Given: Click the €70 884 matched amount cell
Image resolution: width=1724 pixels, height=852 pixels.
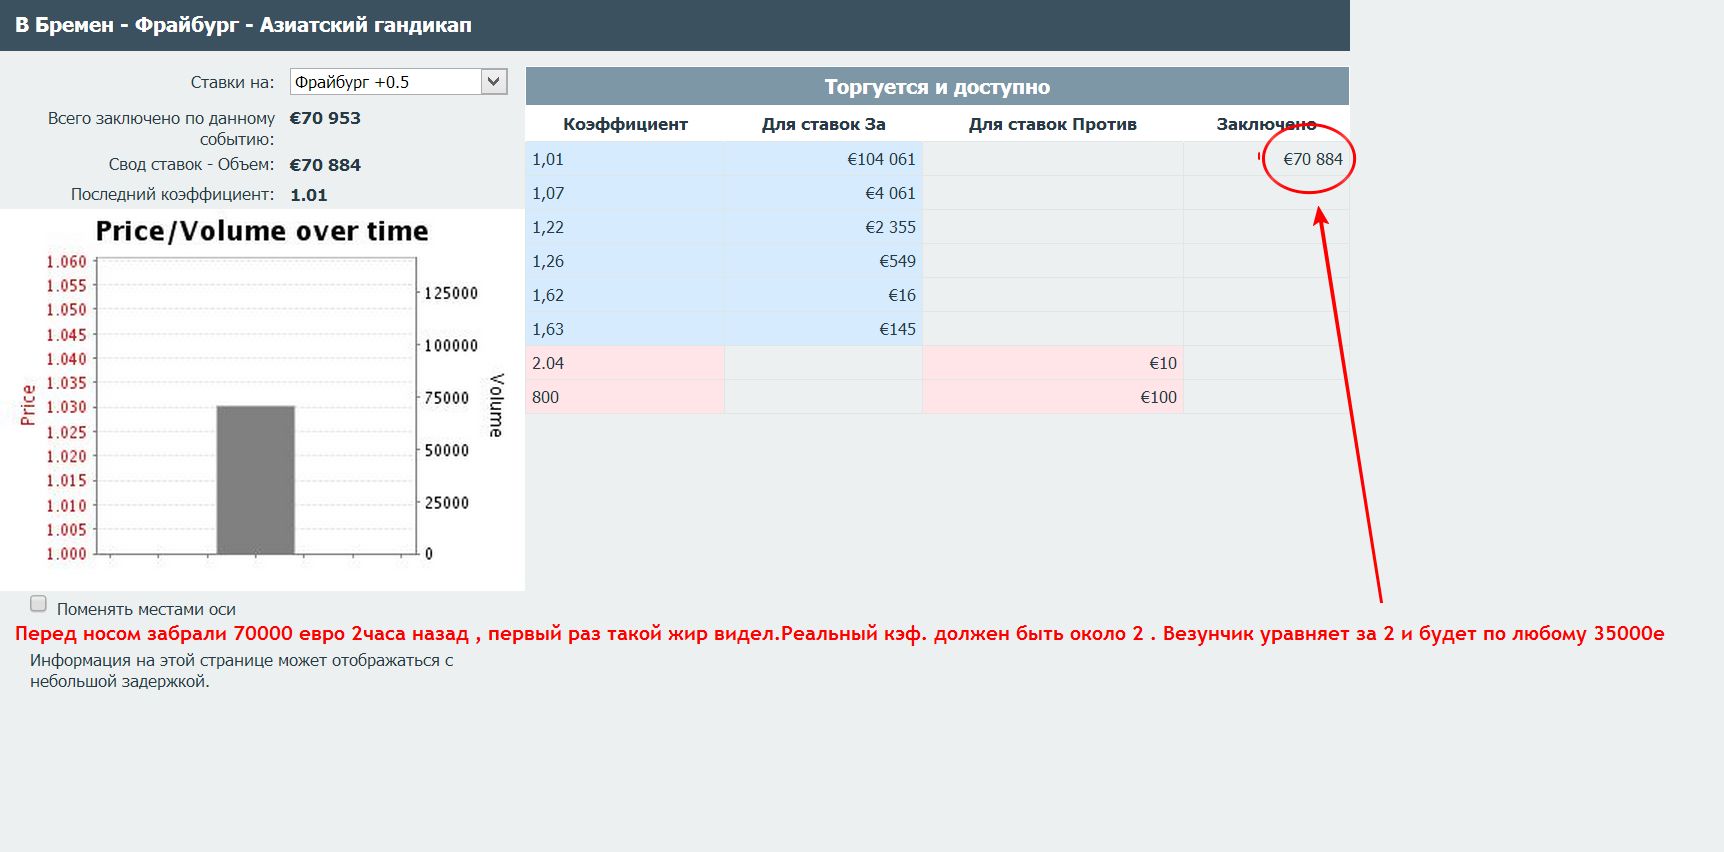Looking at the screenshot, I should coord(1266,159).
